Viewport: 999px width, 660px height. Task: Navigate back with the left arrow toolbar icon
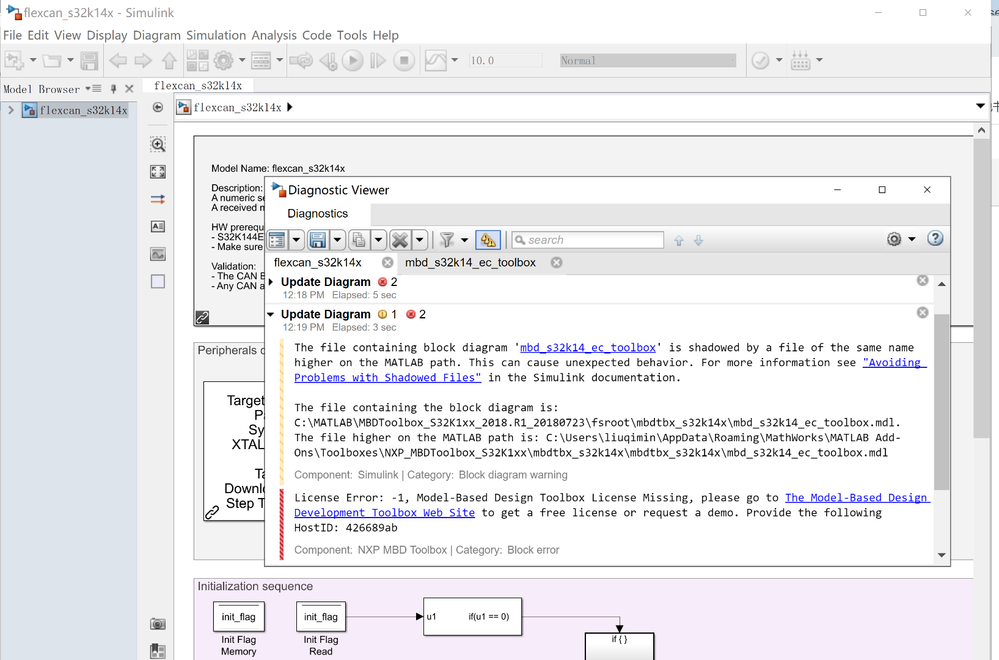pos(118,61)
